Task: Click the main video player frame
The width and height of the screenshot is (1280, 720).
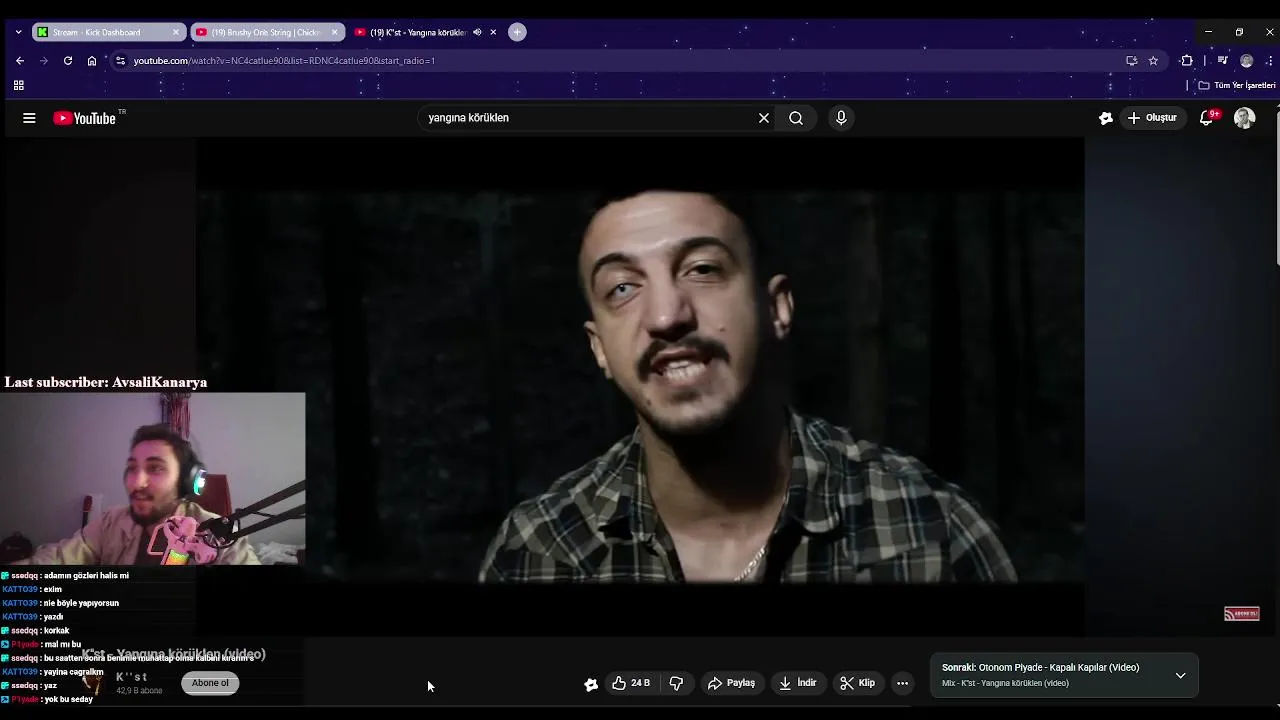Action: tap(640, 385)
